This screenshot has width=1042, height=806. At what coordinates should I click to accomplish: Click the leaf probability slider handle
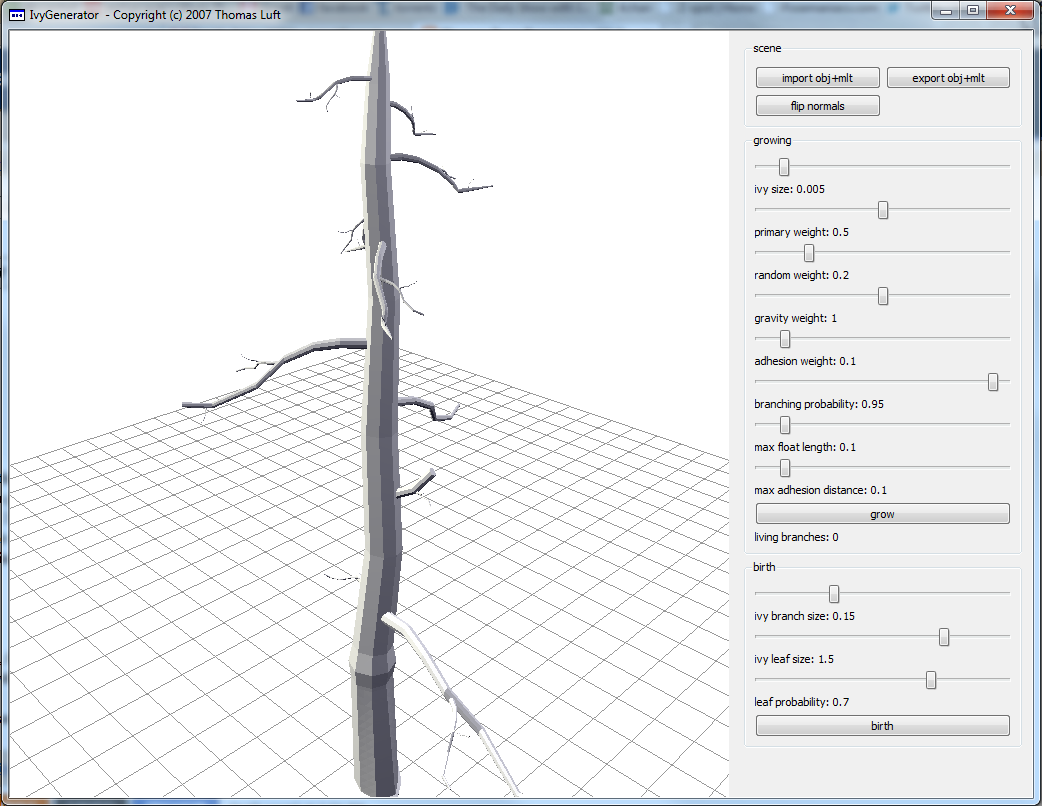931,680
